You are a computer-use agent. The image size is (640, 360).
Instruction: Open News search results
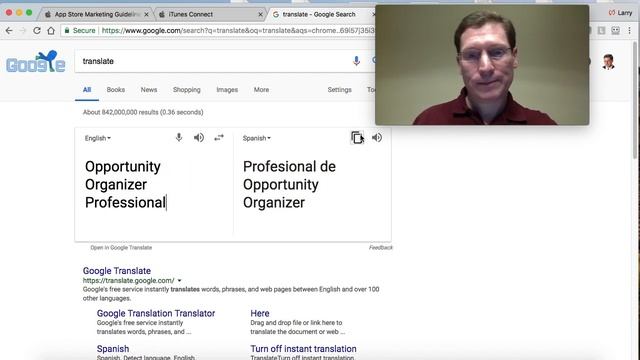(149, 90)
